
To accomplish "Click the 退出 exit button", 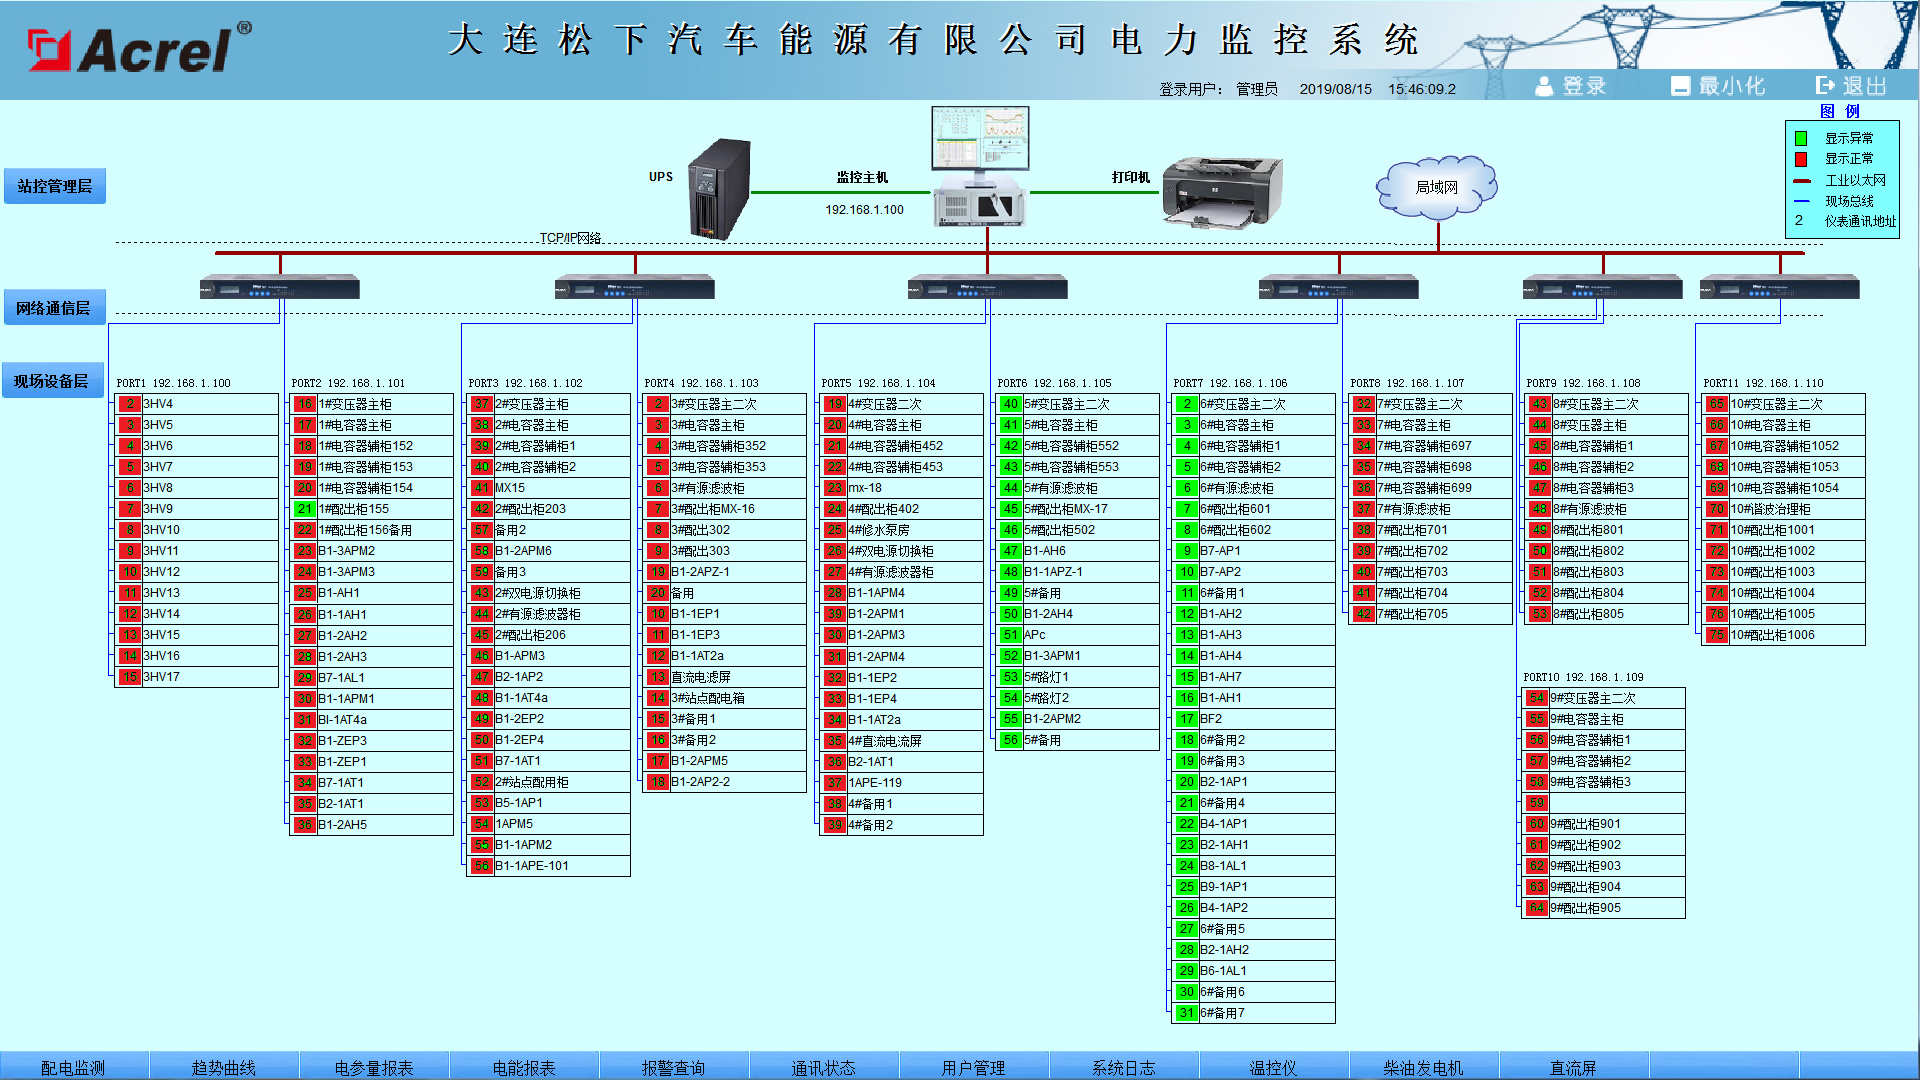I will tap(1851, 86).
